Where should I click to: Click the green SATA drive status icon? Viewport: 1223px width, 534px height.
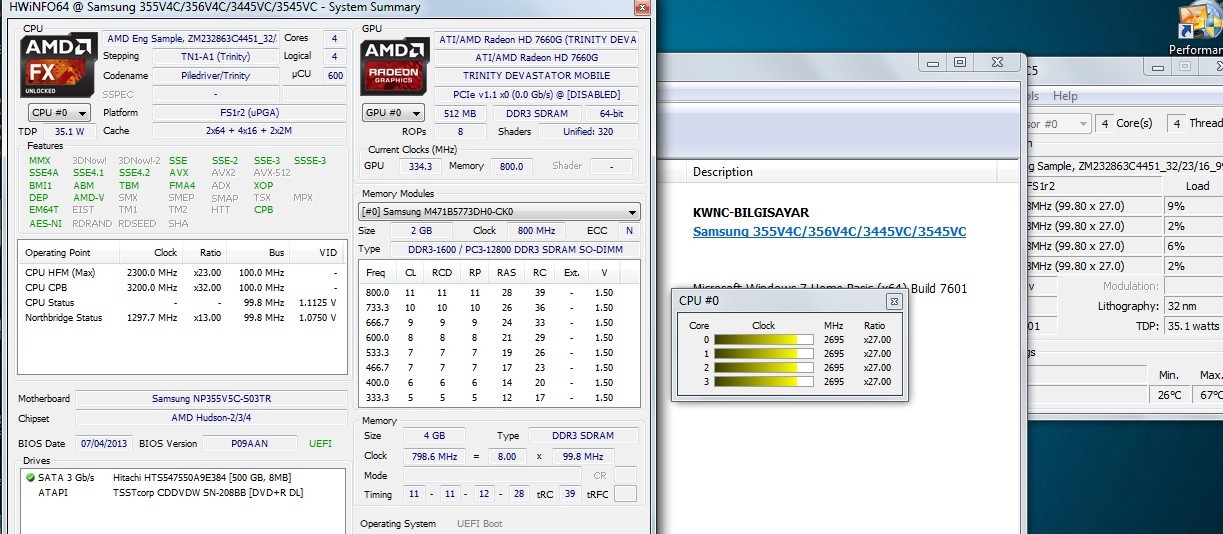[x=30, y=478]
